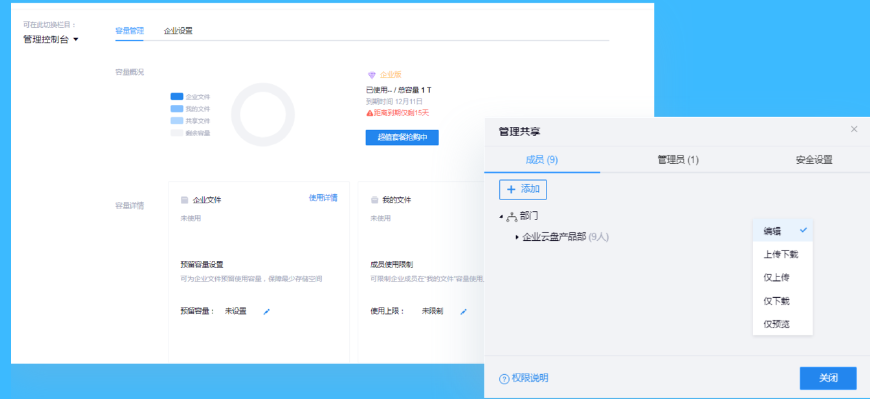Open the 权限说明 help link
This screenshot has width=870, height=399.
click(530, 378)
